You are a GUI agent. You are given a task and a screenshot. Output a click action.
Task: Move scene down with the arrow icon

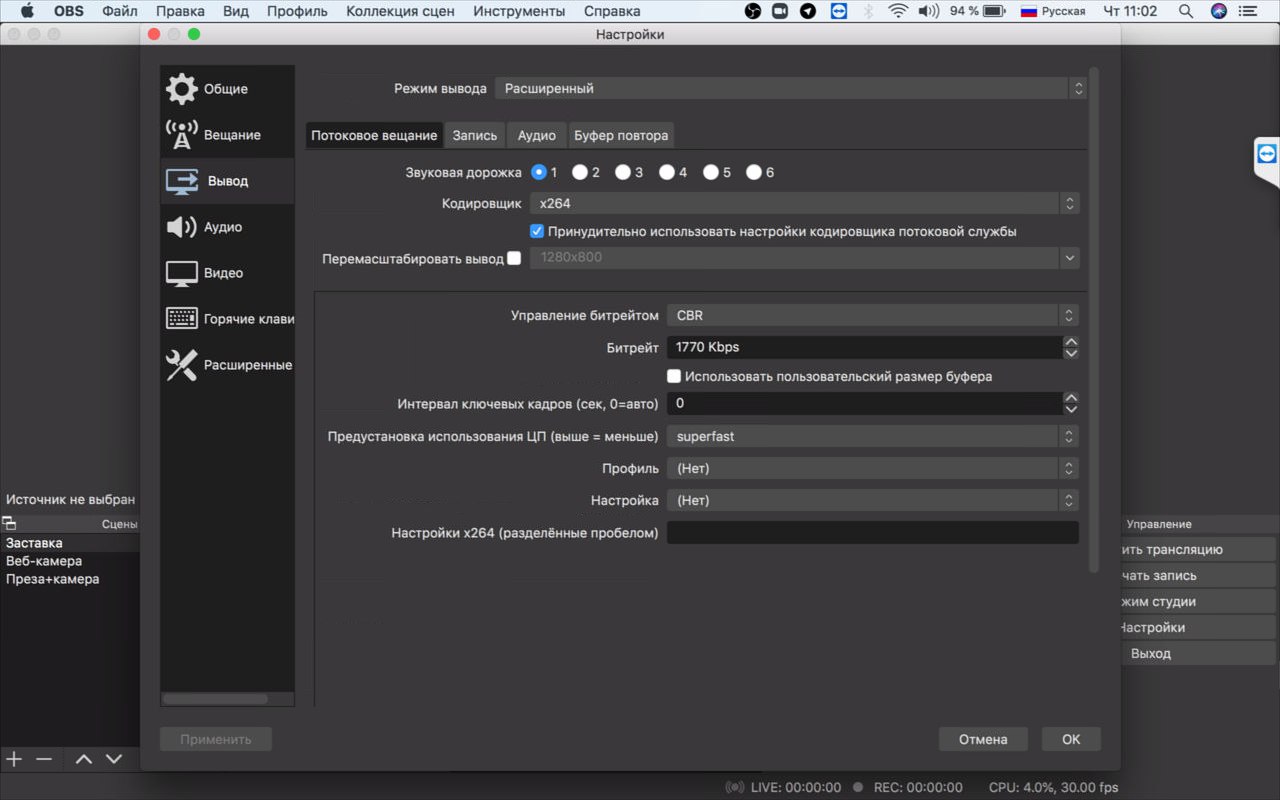[114, 759]
